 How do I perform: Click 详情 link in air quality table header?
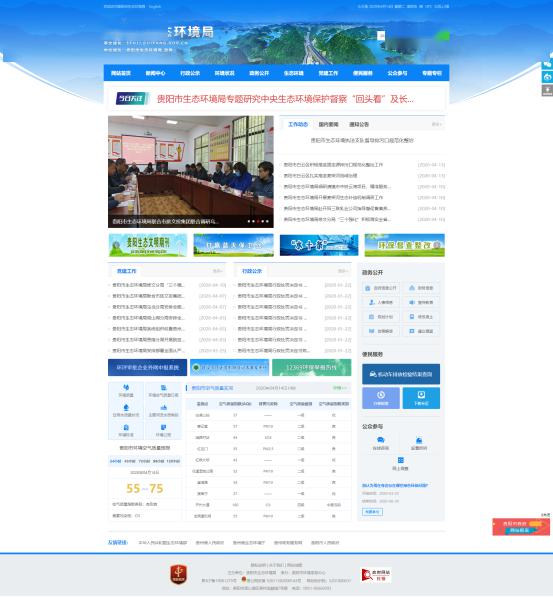(x=339, y=388)
